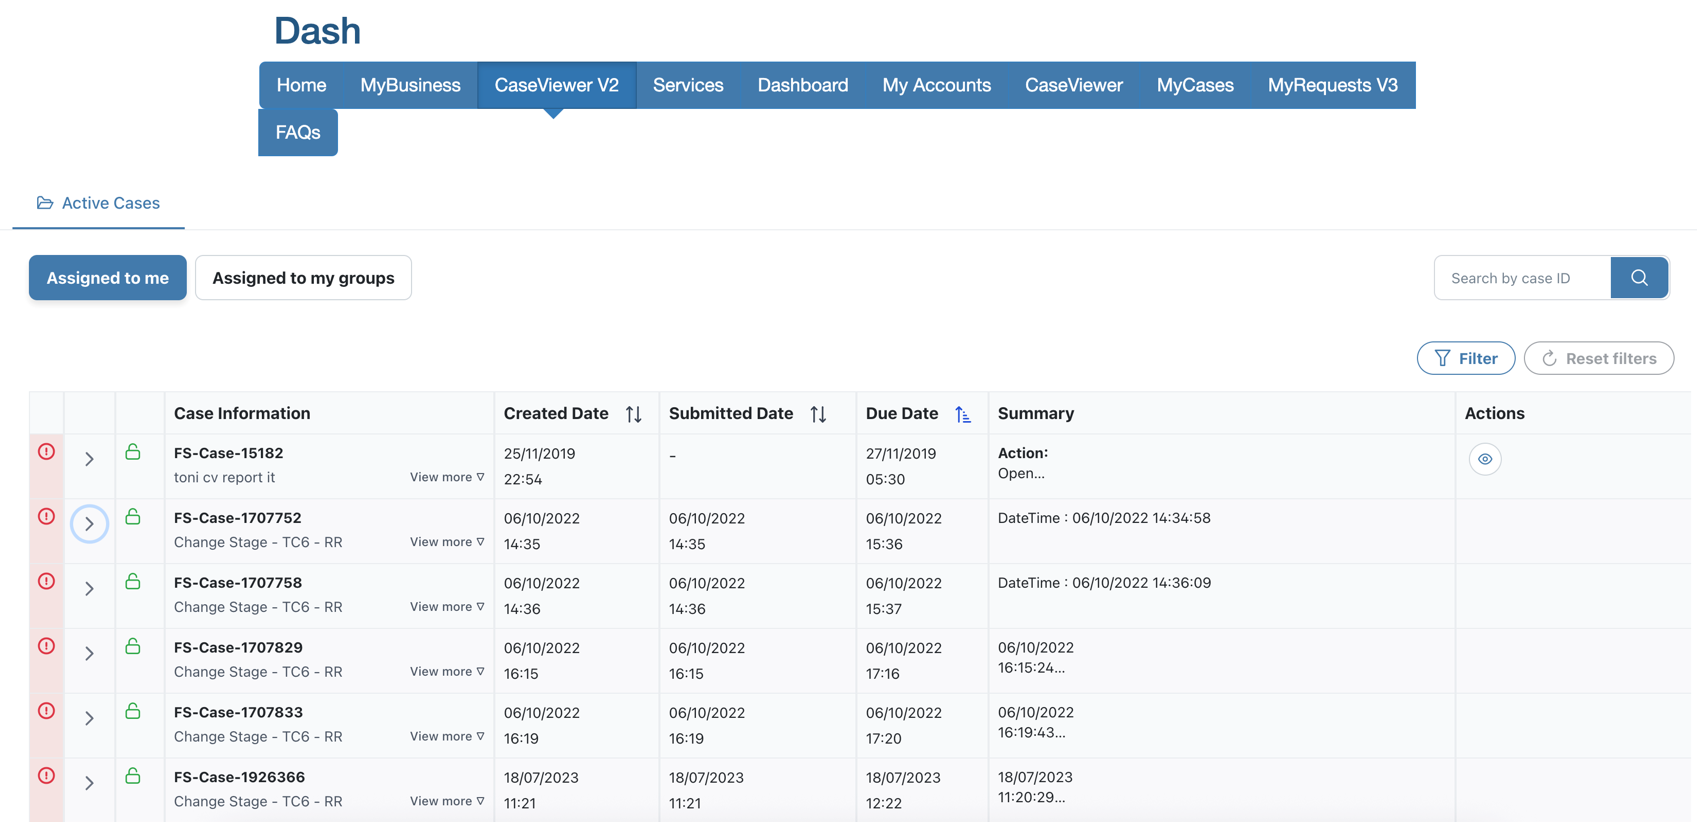Viewport: 1697px width, 822px height.
Task: Expand row for FS-Case-1707758
Action: (89, 589)
